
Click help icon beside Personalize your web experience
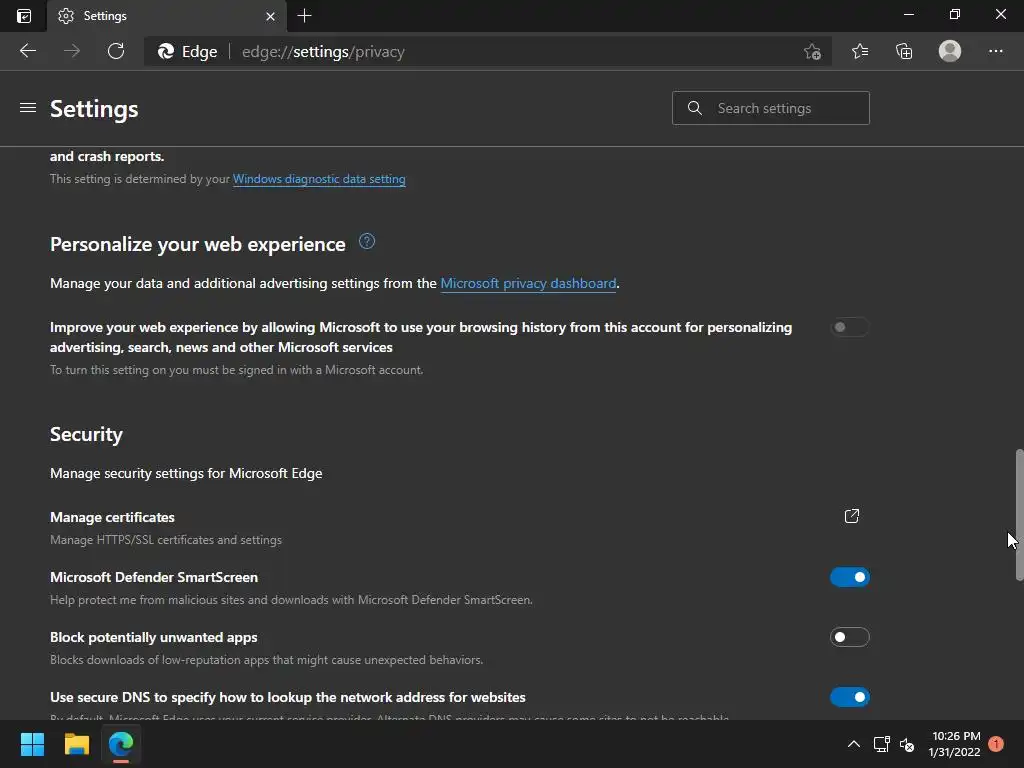tap(367, 242)
